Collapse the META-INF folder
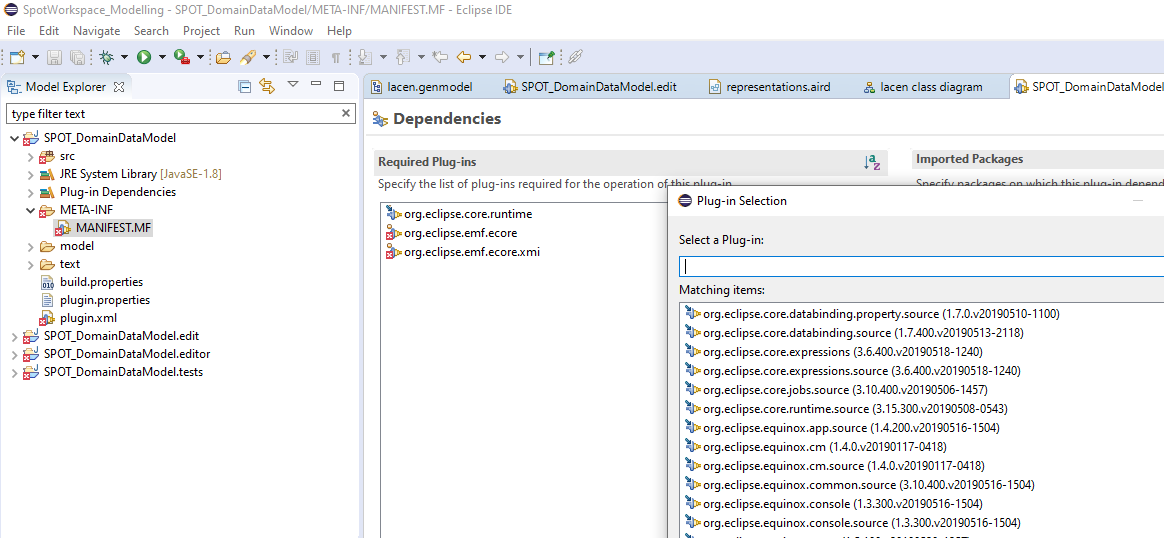The height and width of the screenshot is (538, 1164). pyautogui.click(x=30, y=210)
